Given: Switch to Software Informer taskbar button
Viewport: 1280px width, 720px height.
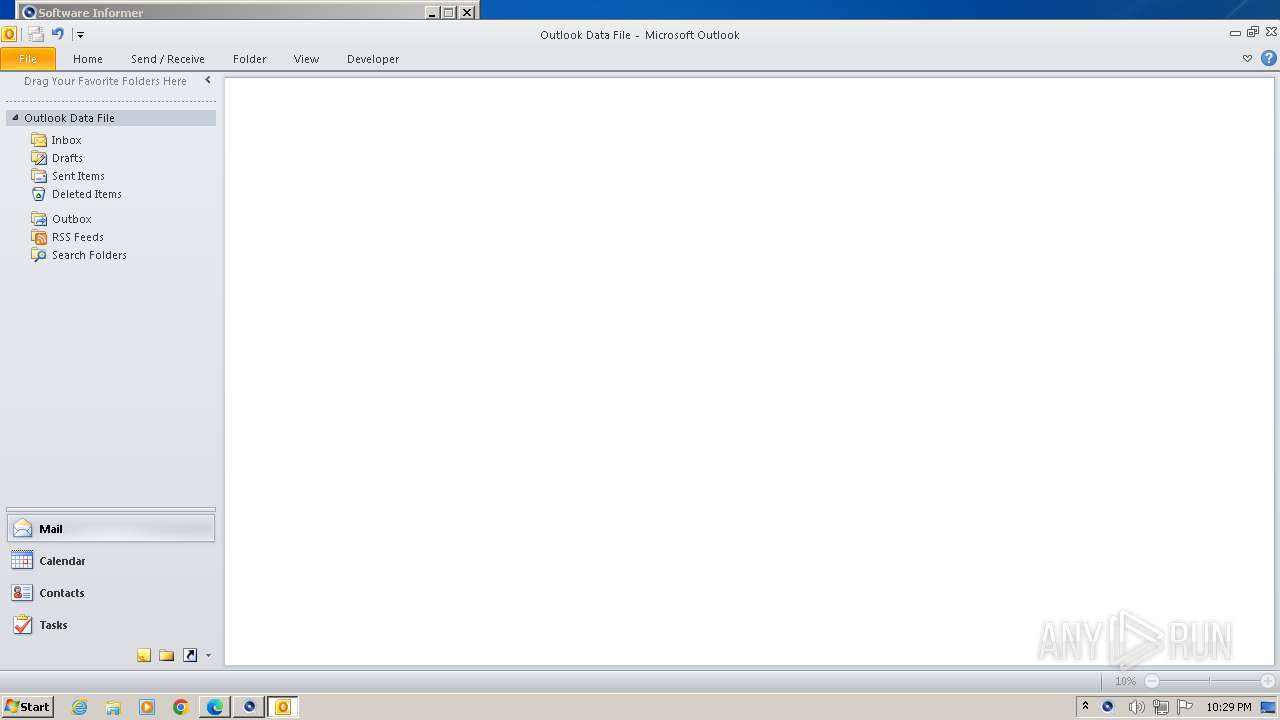Looking at the screenshot, I should [x=249, y=707].
